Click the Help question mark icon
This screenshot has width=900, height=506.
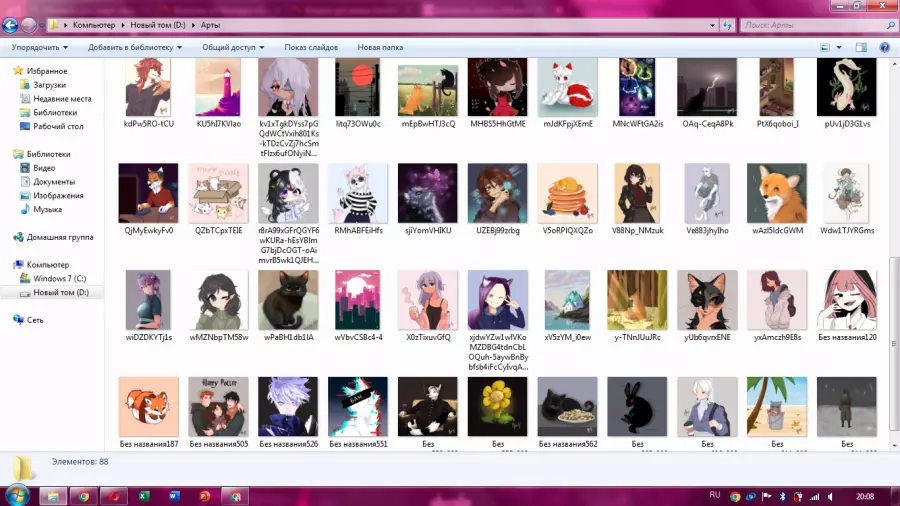884,47
